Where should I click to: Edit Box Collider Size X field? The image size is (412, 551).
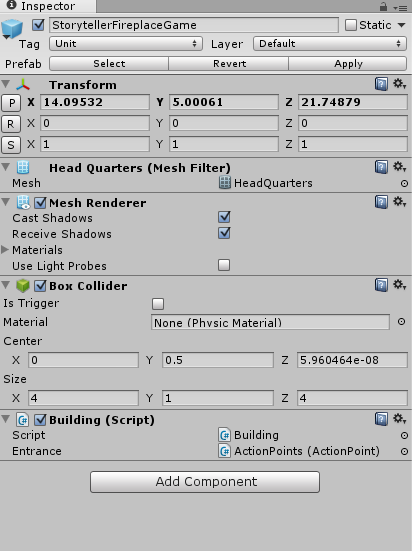click(x=83, y=398)
